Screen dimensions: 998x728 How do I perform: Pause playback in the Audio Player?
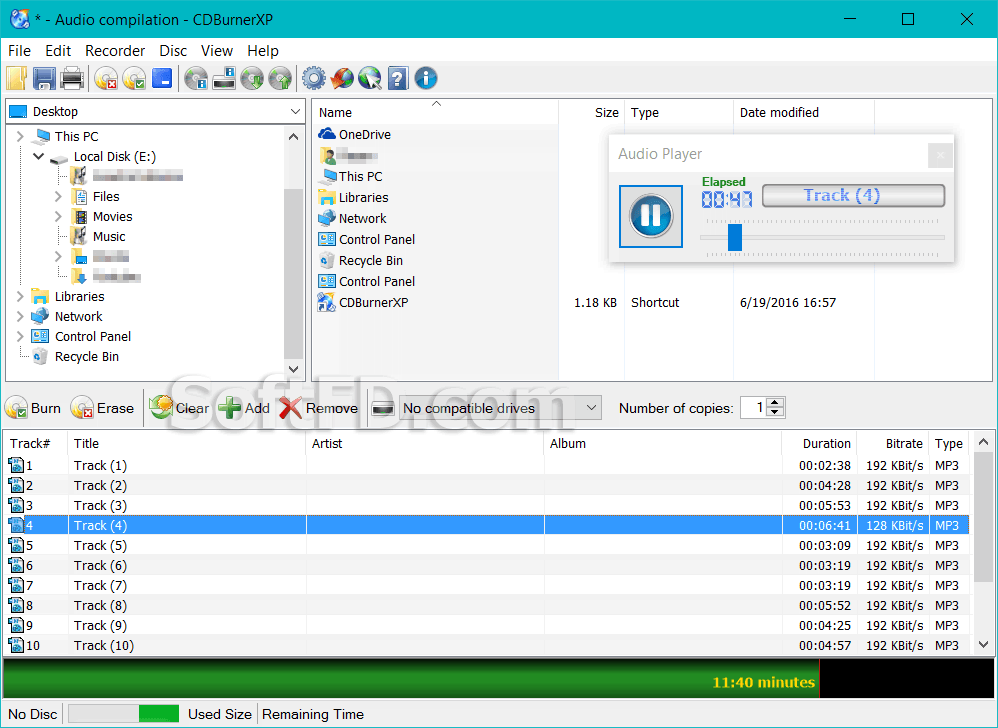(650, 216)
